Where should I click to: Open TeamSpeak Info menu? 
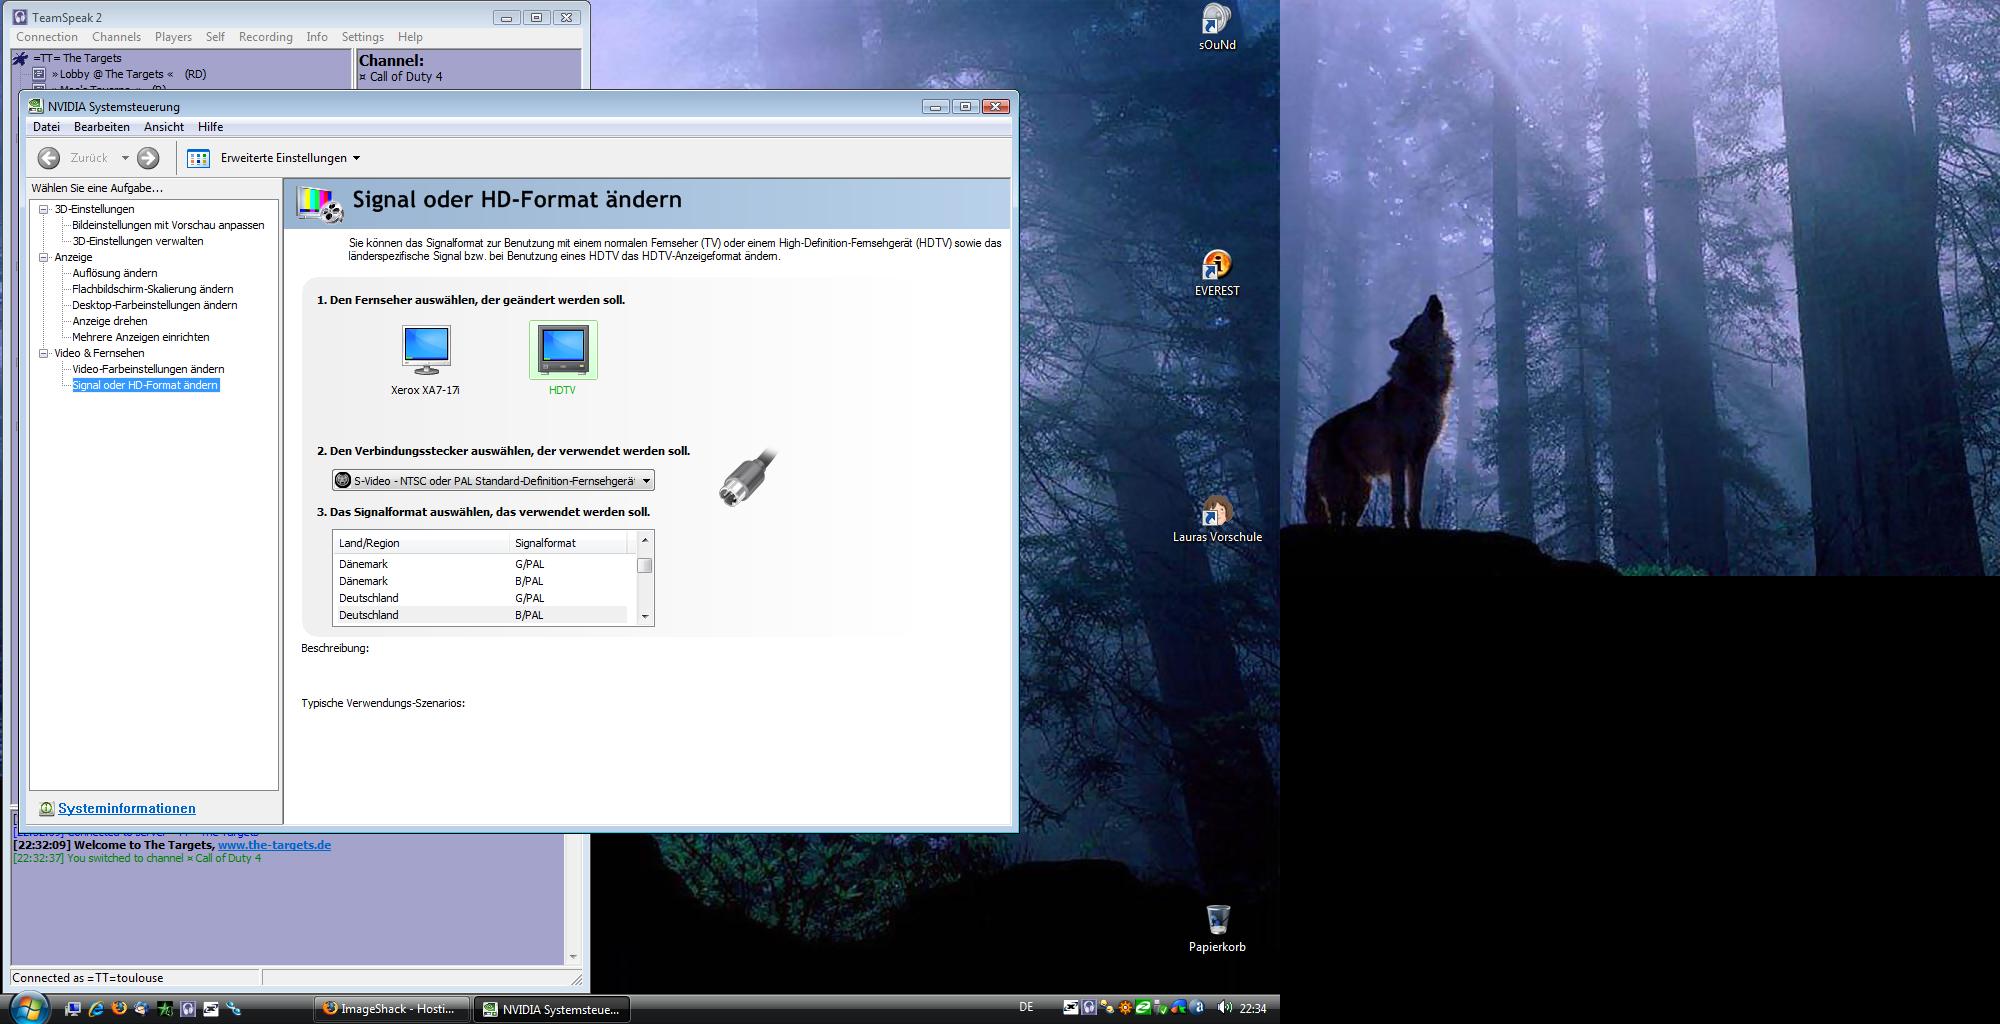pos(317,37)
